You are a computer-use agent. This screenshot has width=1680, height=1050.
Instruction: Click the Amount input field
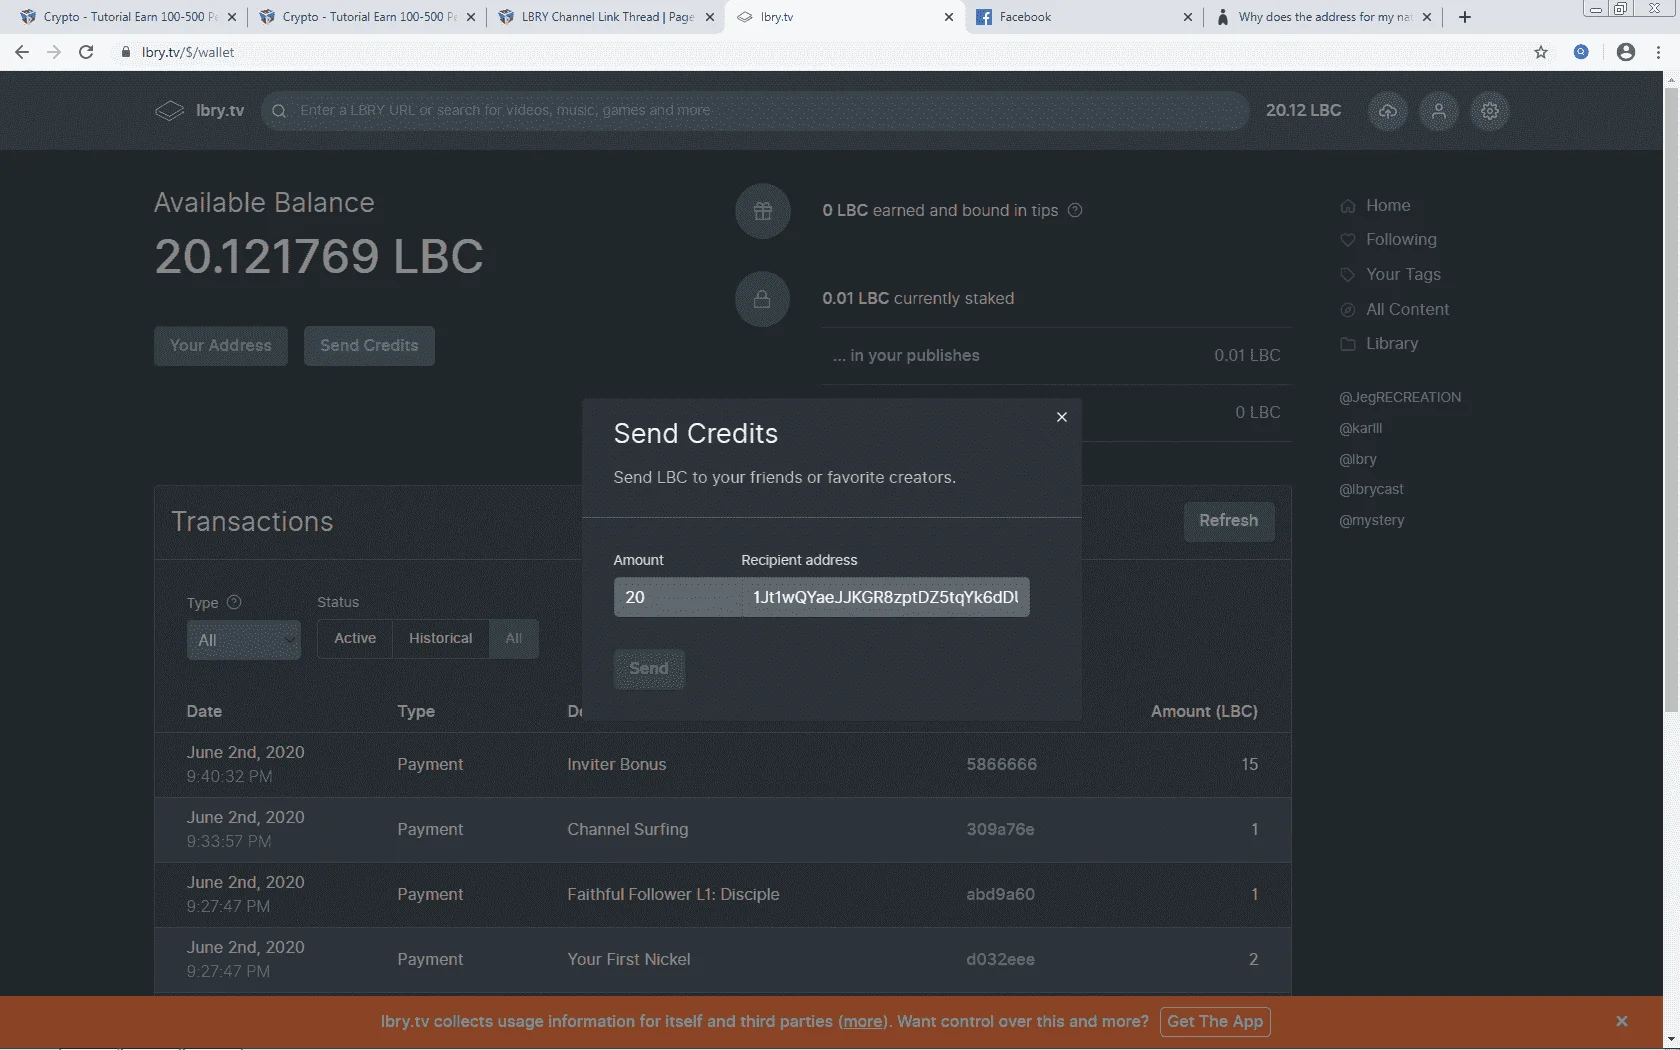click(677, 597)
